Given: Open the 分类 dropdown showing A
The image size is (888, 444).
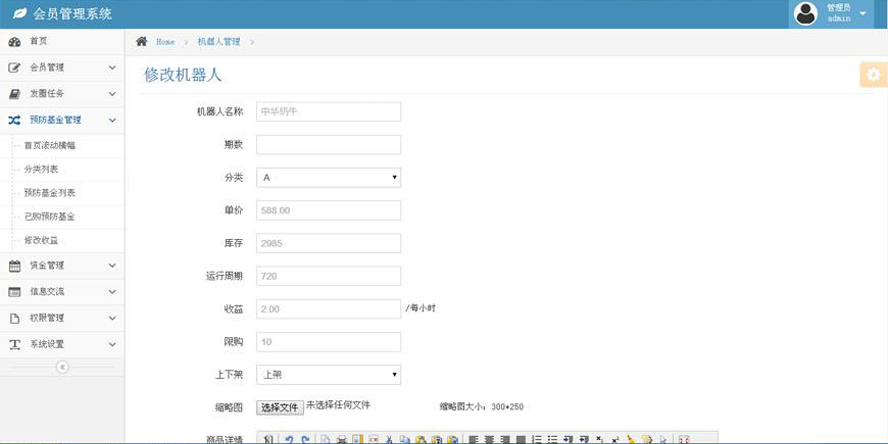Looking at the screenshot, I should [328, 177].
